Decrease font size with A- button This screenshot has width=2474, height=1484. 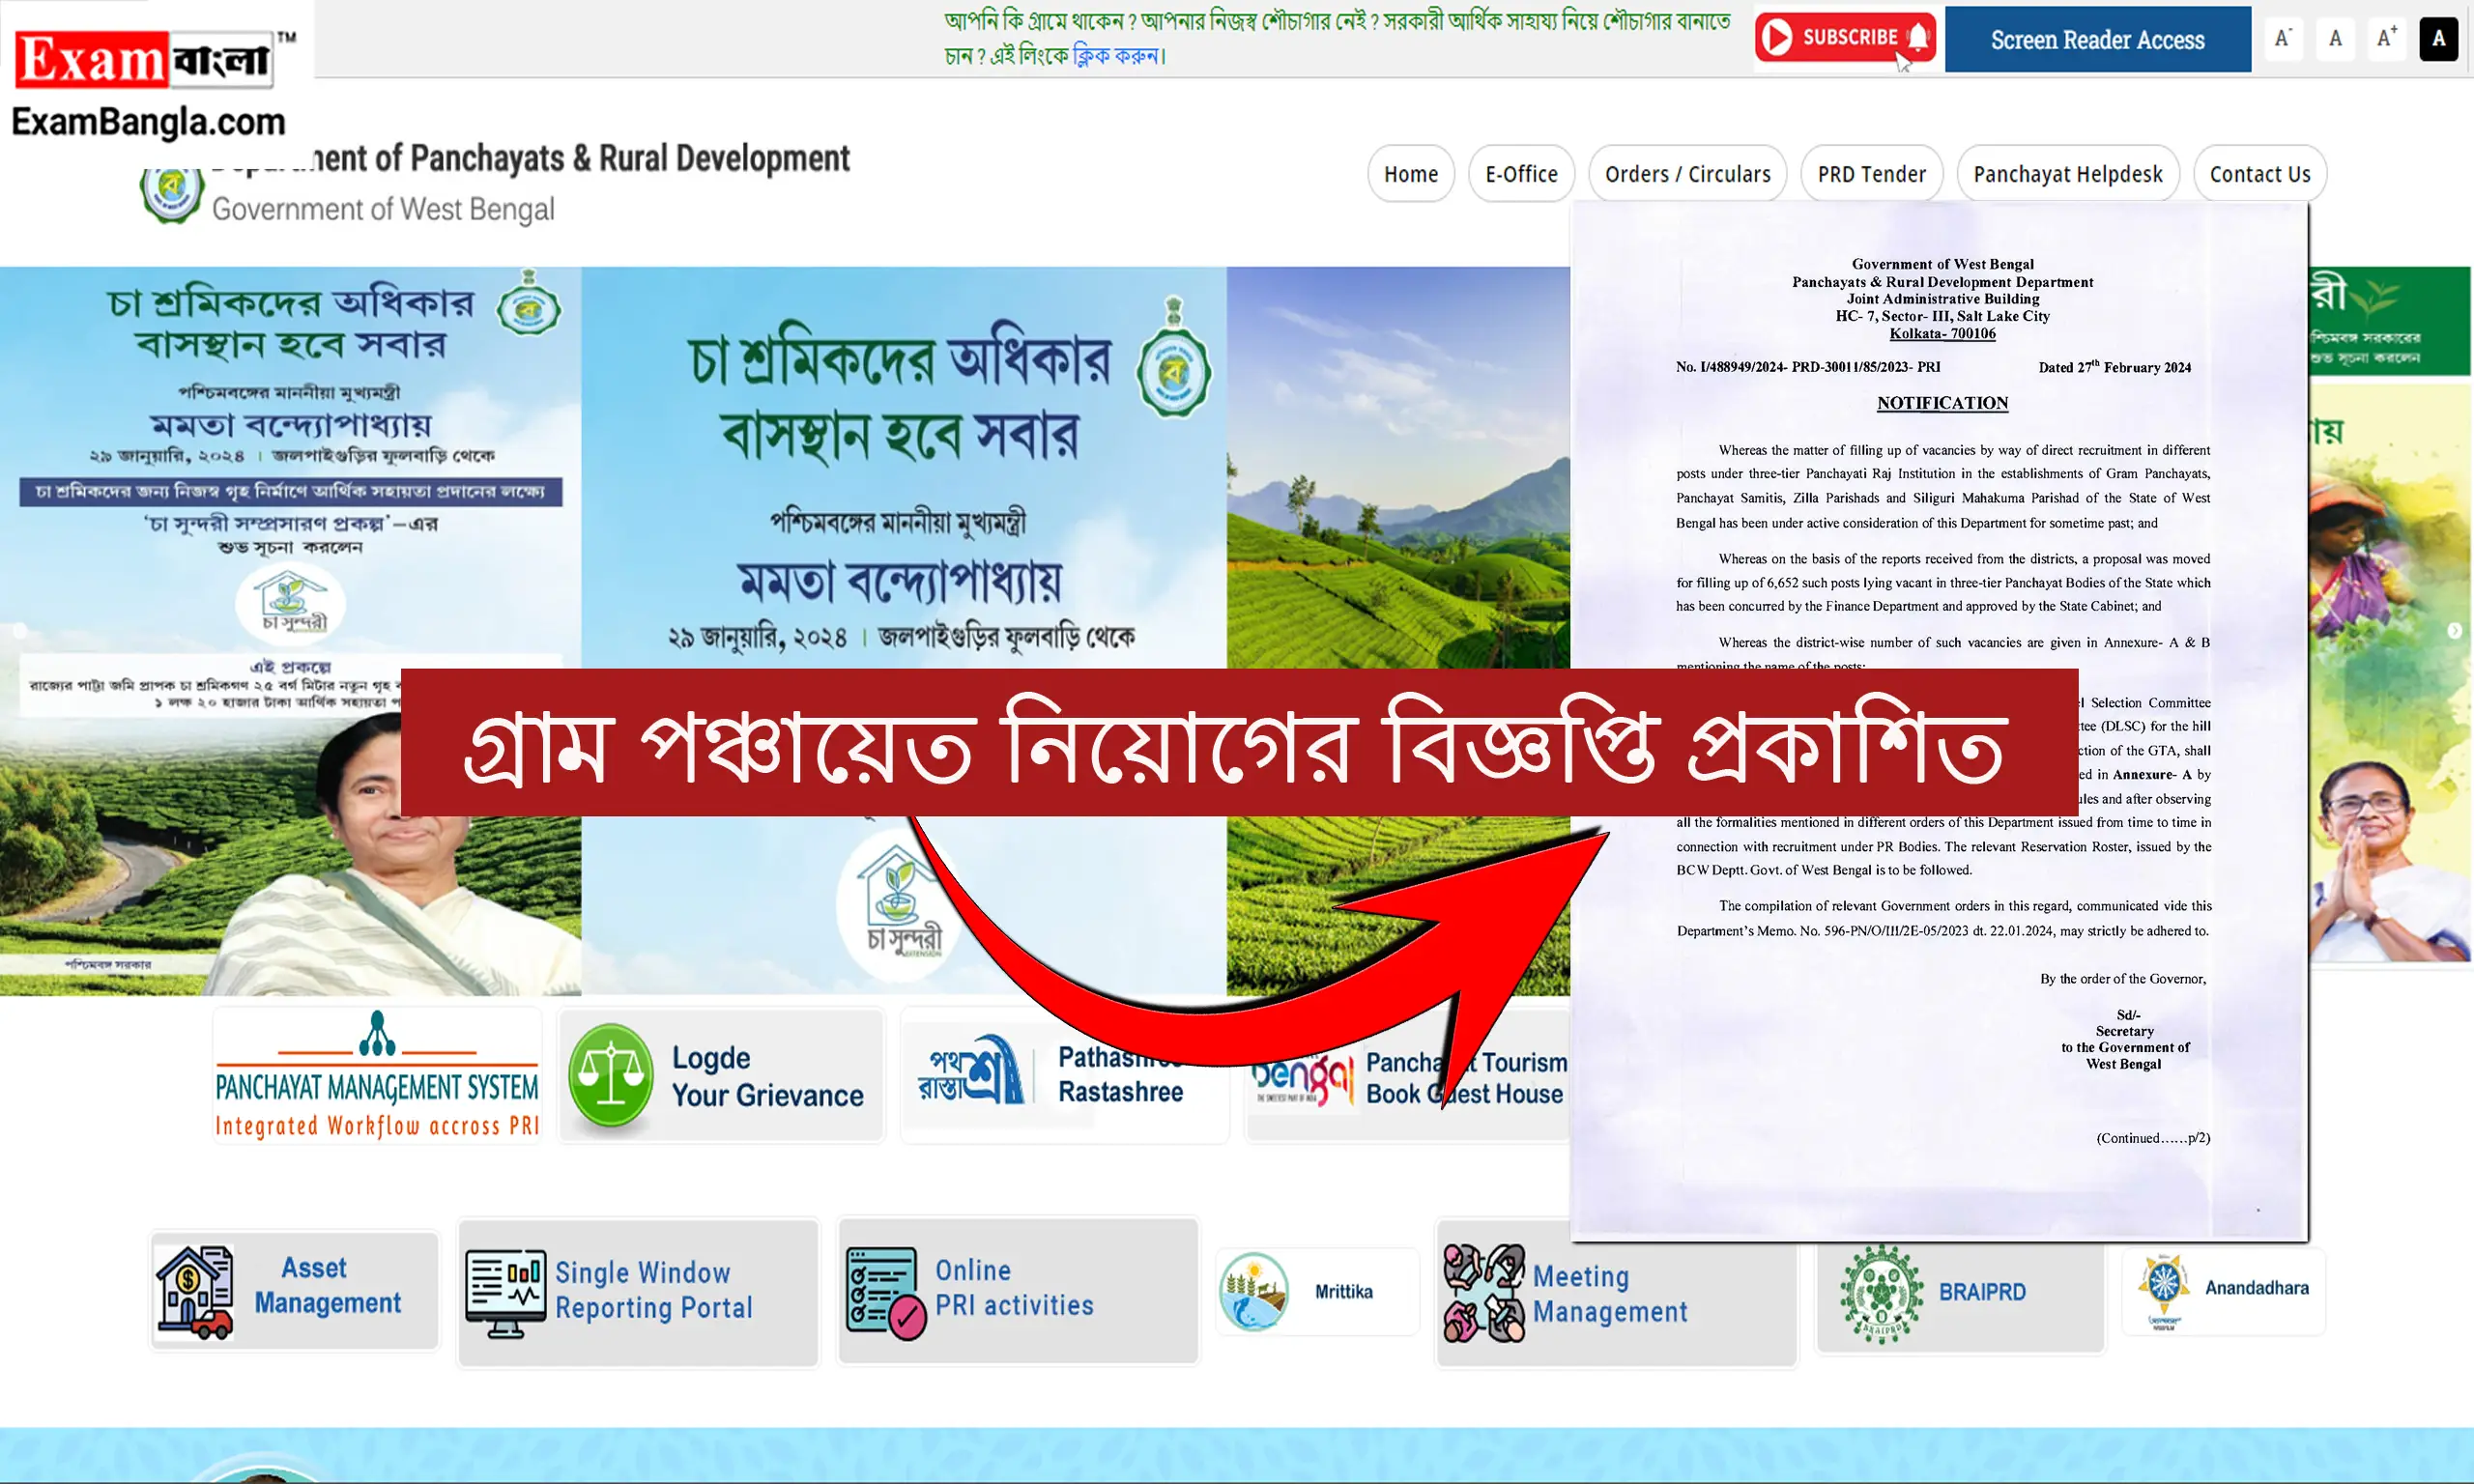pyautogui.click(x=2282, y=40)
